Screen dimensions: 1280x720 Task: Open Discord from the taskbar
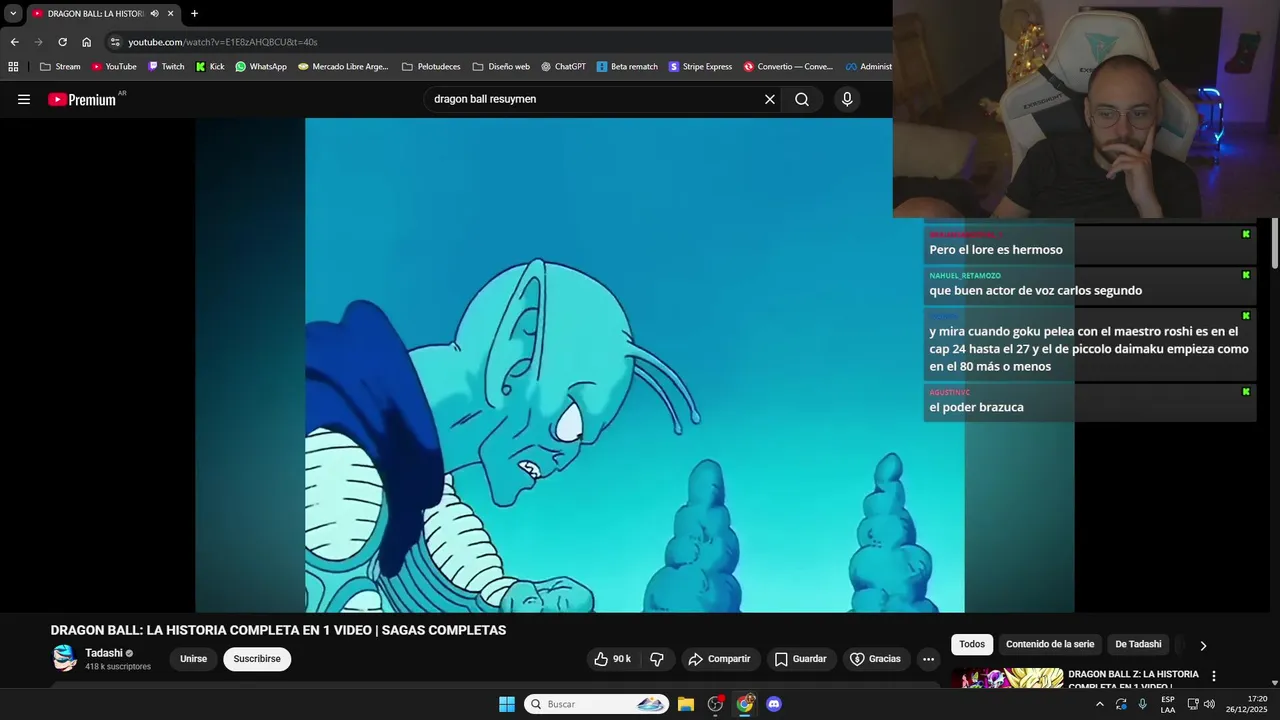coord(774,704)
